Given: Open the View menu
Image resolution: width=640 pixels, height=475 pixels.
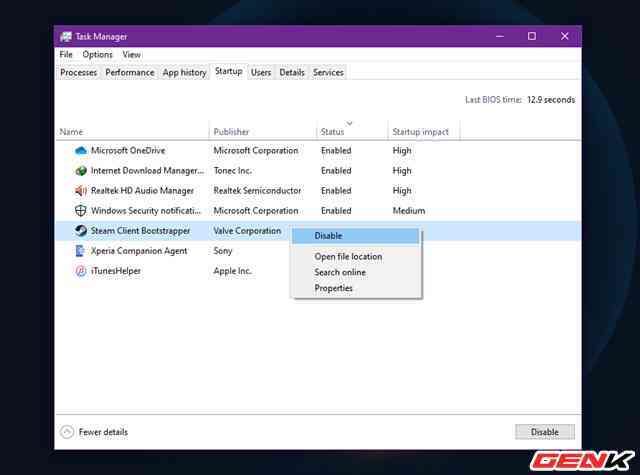Looking at the screenshot, I should pos(131,54).
